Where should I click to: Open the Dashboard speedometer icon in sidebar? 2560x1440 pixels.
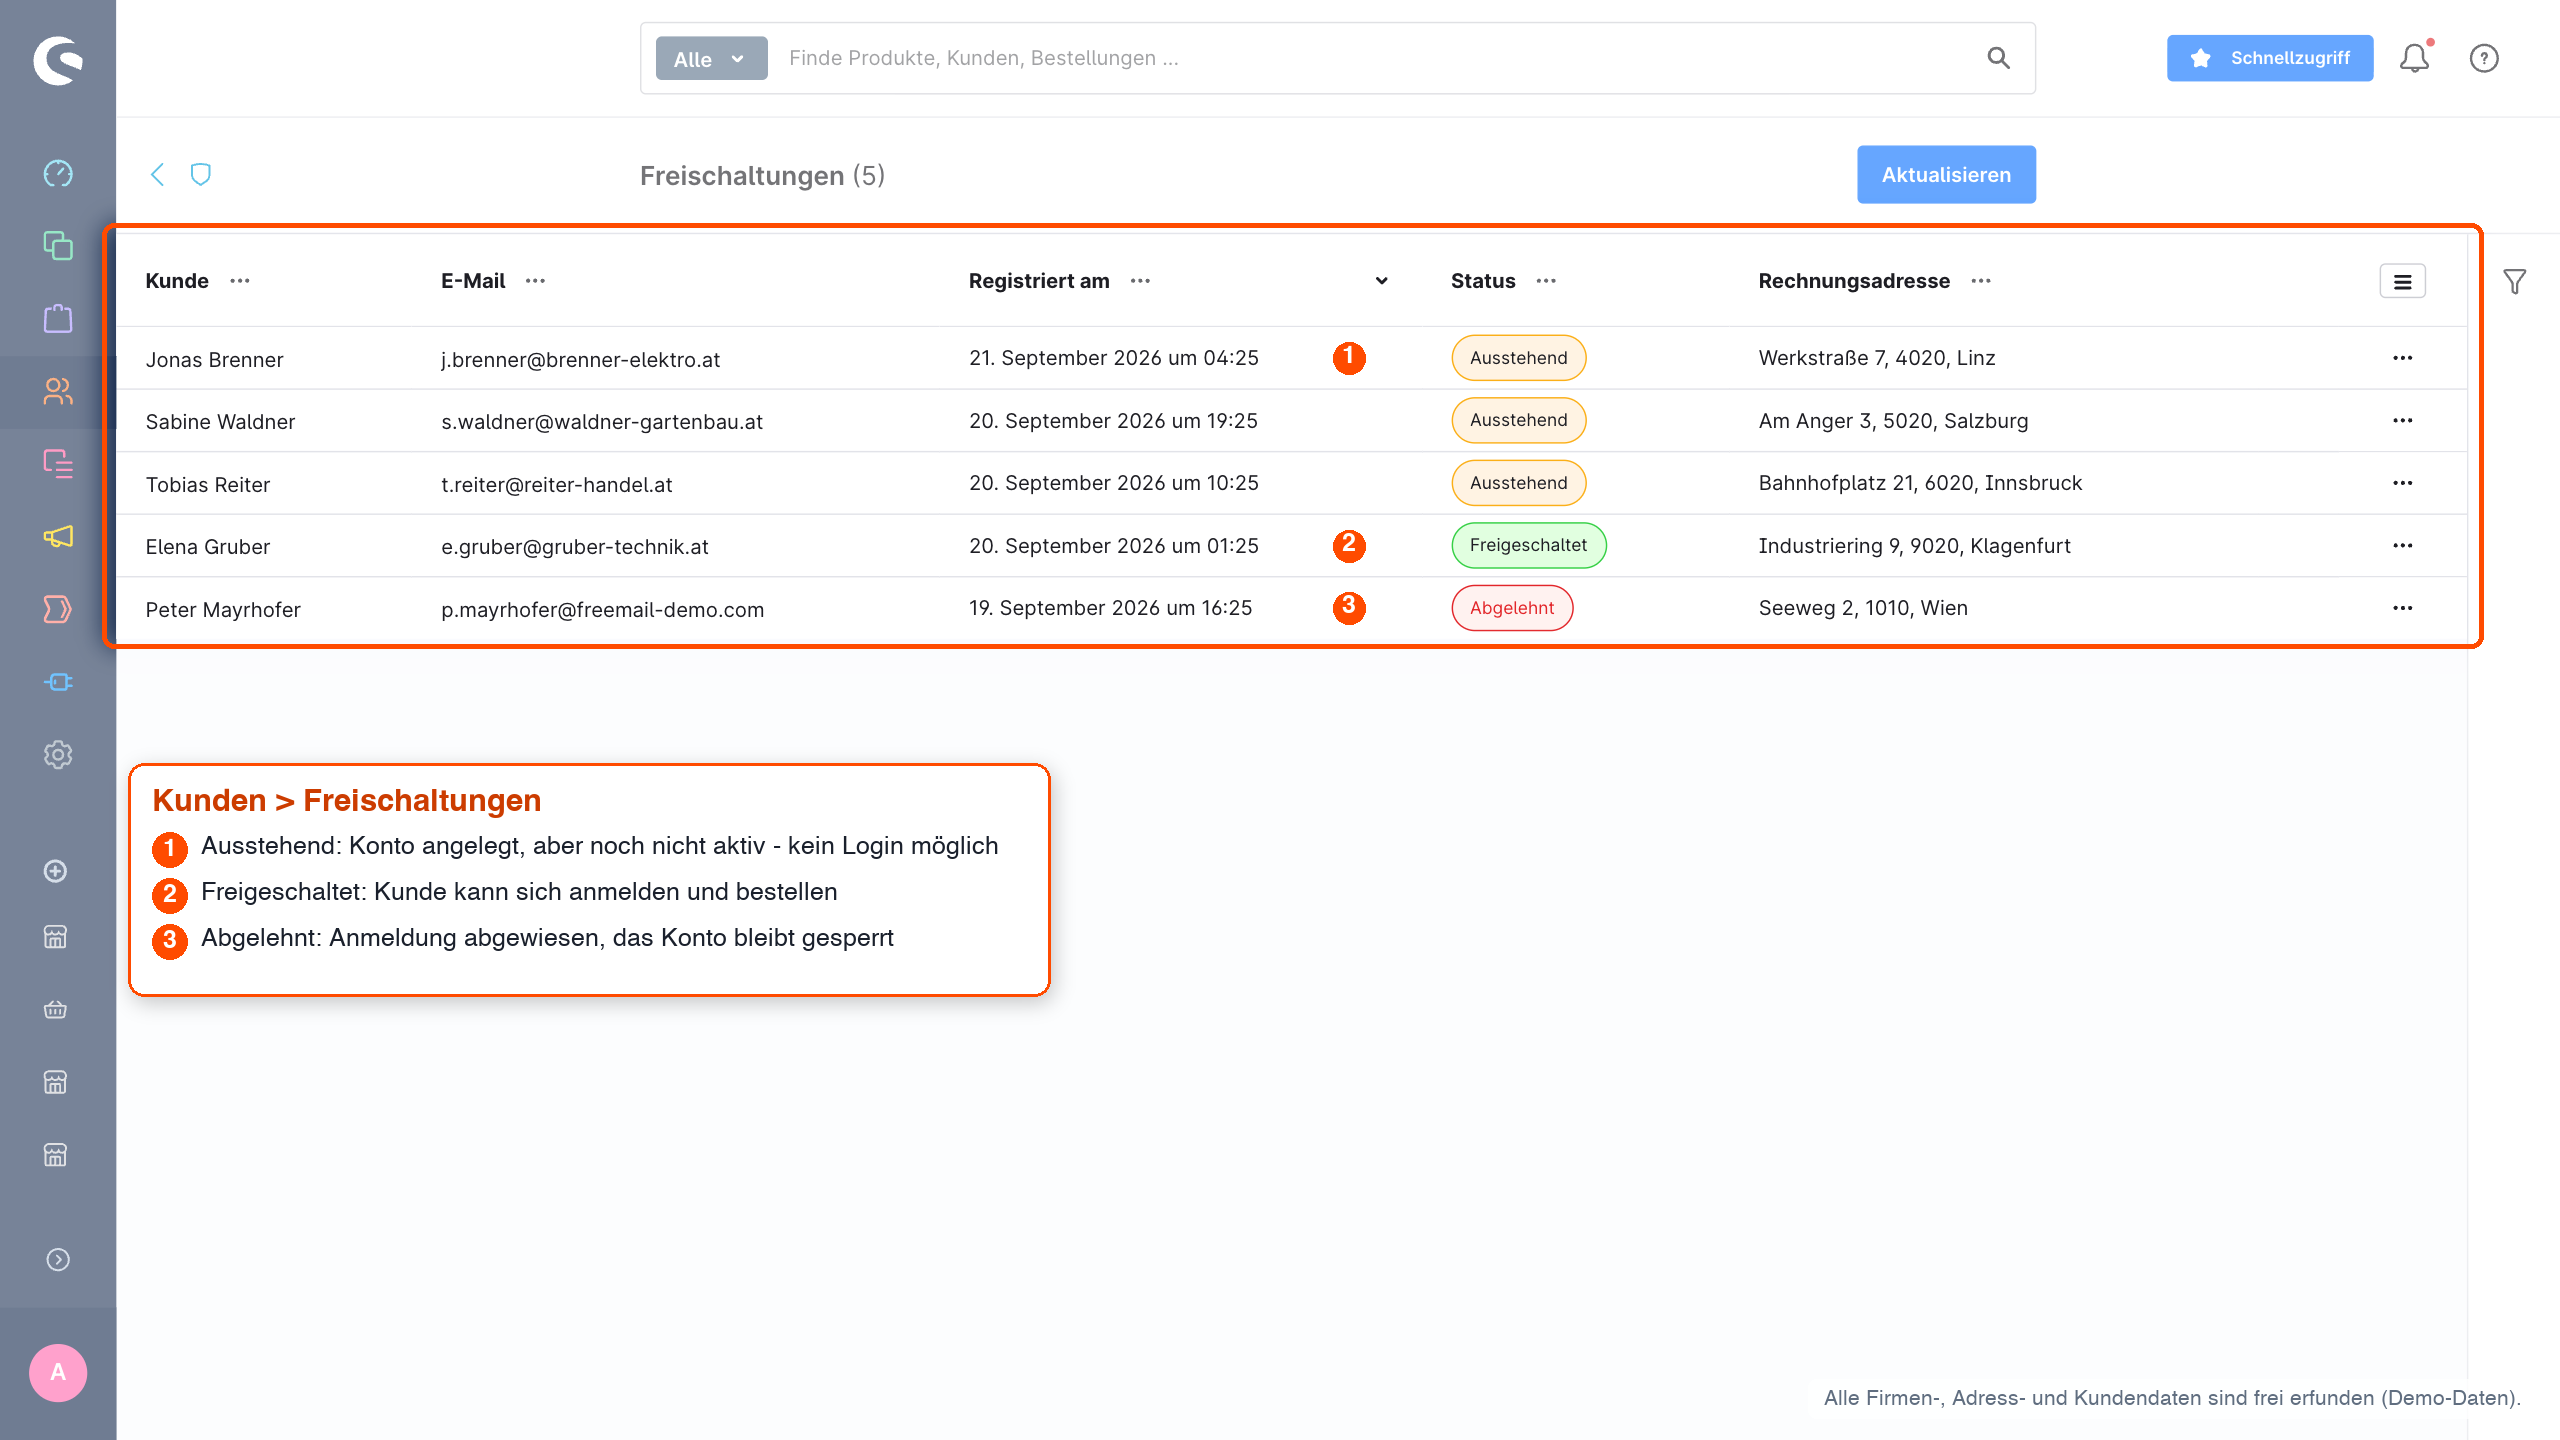pos(58,173)
